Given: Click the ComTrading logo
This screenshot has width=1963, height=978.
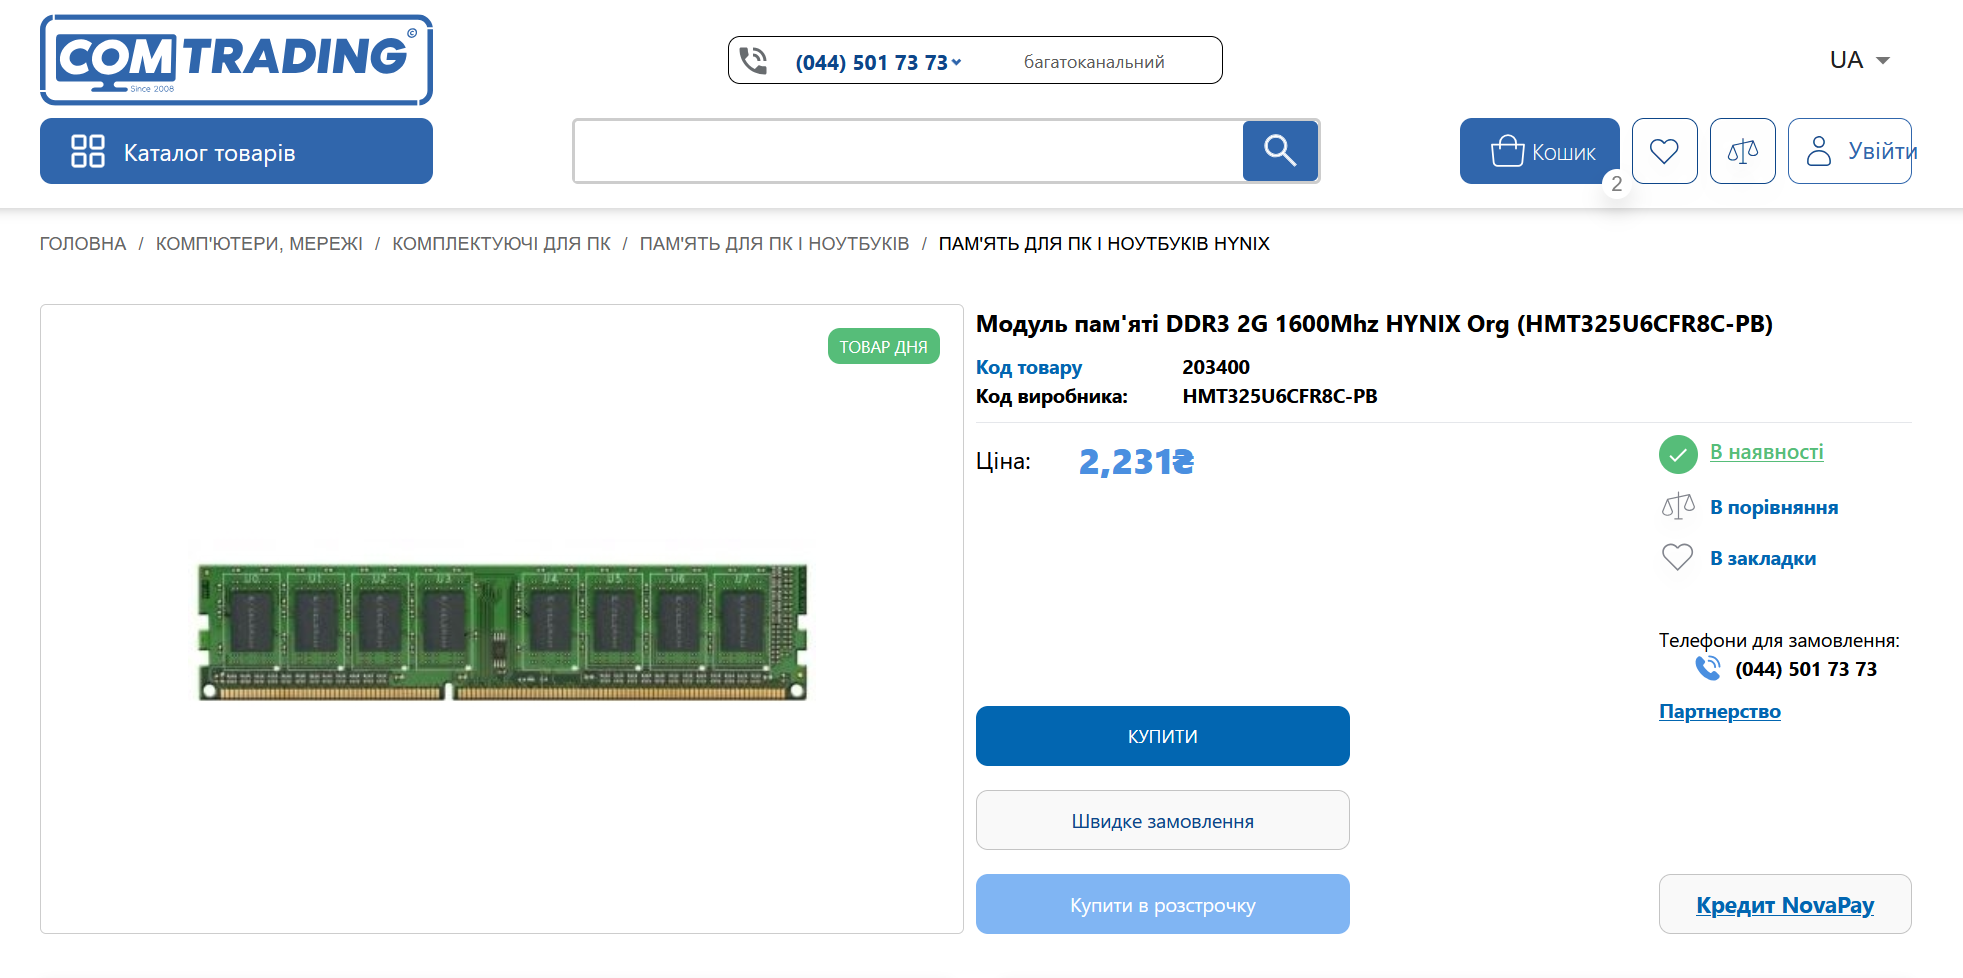Looking at the screenshot, I should pyautogui.click(x=236, y=60).
